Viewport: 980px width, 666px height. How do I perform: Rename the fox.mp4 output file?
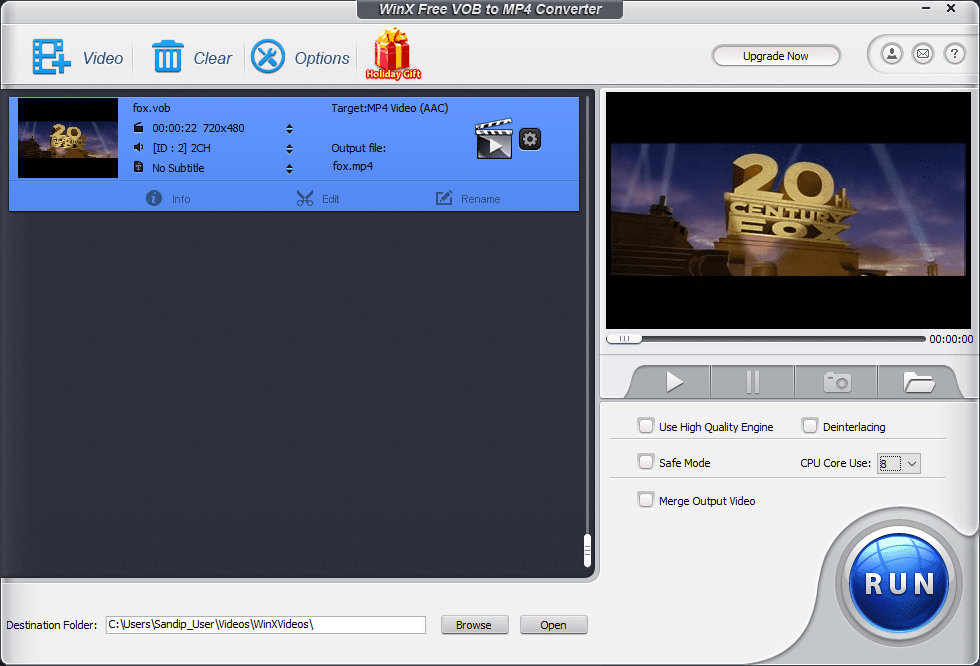point(468,199)
